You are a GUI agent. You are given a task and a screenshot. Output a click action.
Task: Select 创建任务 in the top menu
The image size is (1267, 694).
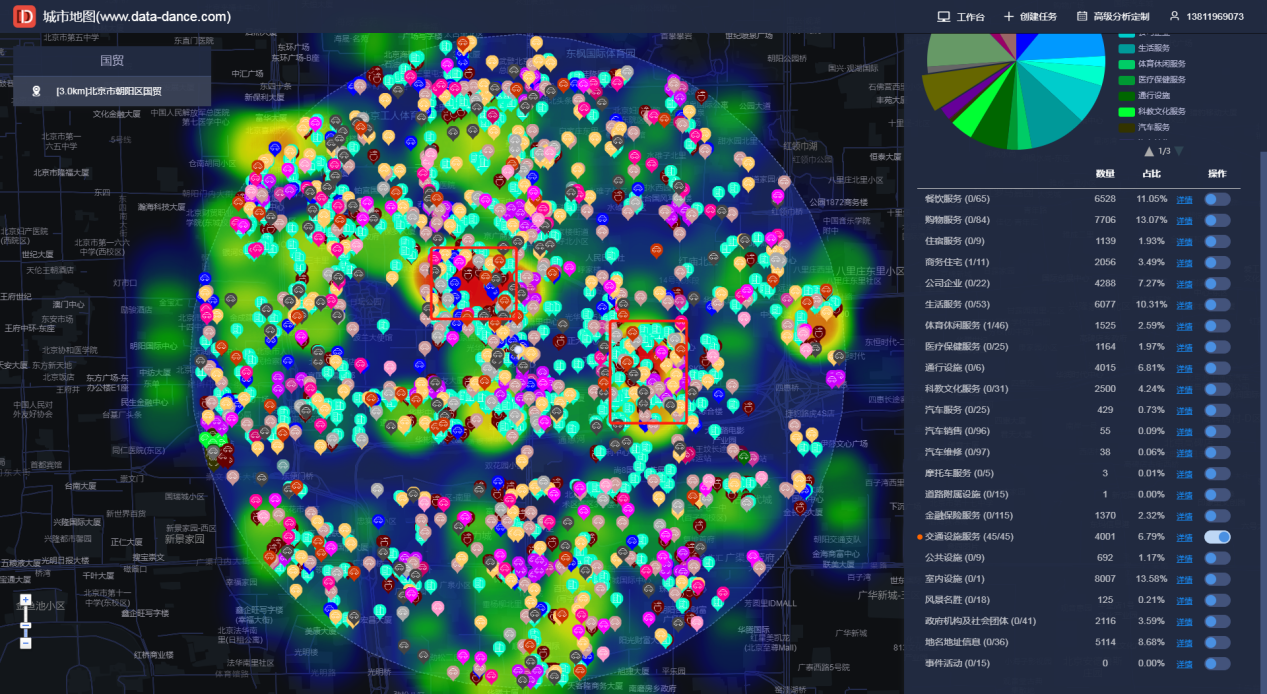click(1038, 17)
